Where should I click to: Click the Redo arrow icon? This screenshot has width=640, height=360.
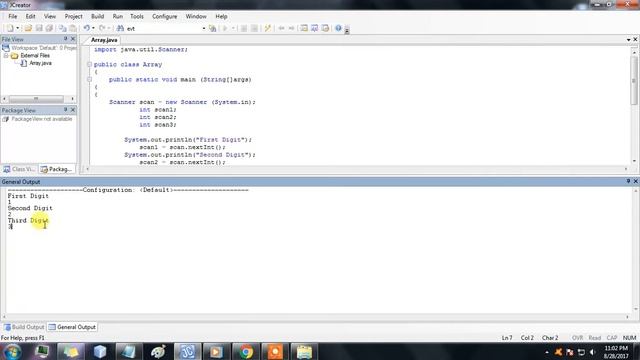click(x=102, y=28)
